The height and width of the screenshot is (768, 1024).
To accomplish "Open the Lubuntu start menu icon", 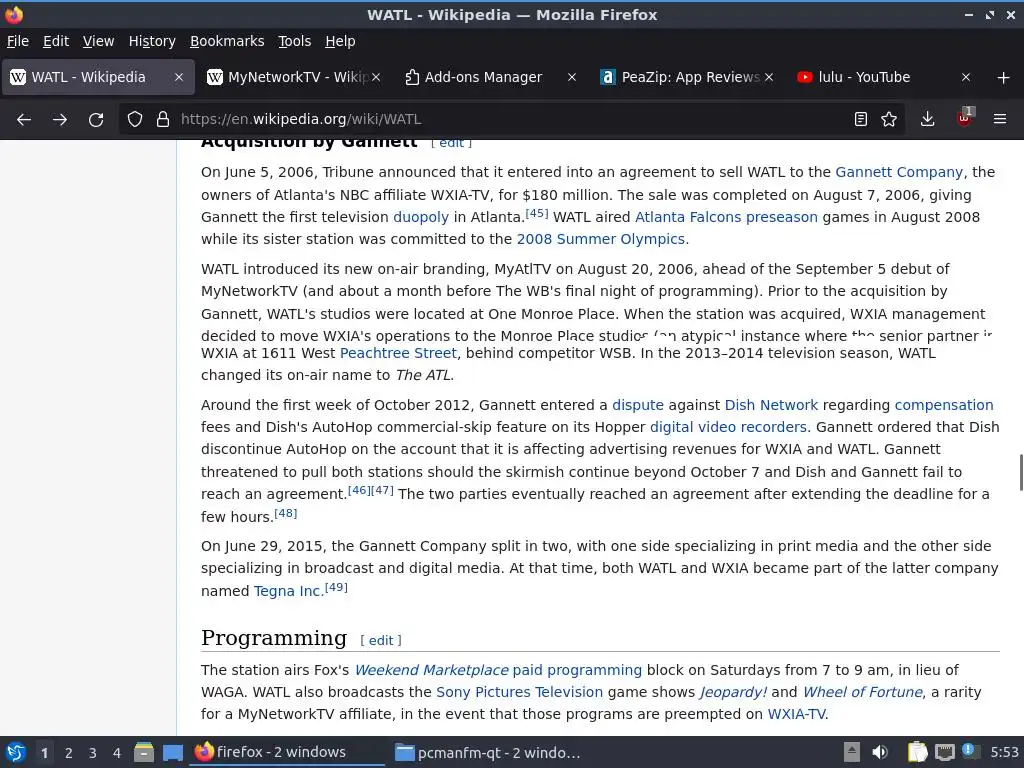I will tap(16, 752).
